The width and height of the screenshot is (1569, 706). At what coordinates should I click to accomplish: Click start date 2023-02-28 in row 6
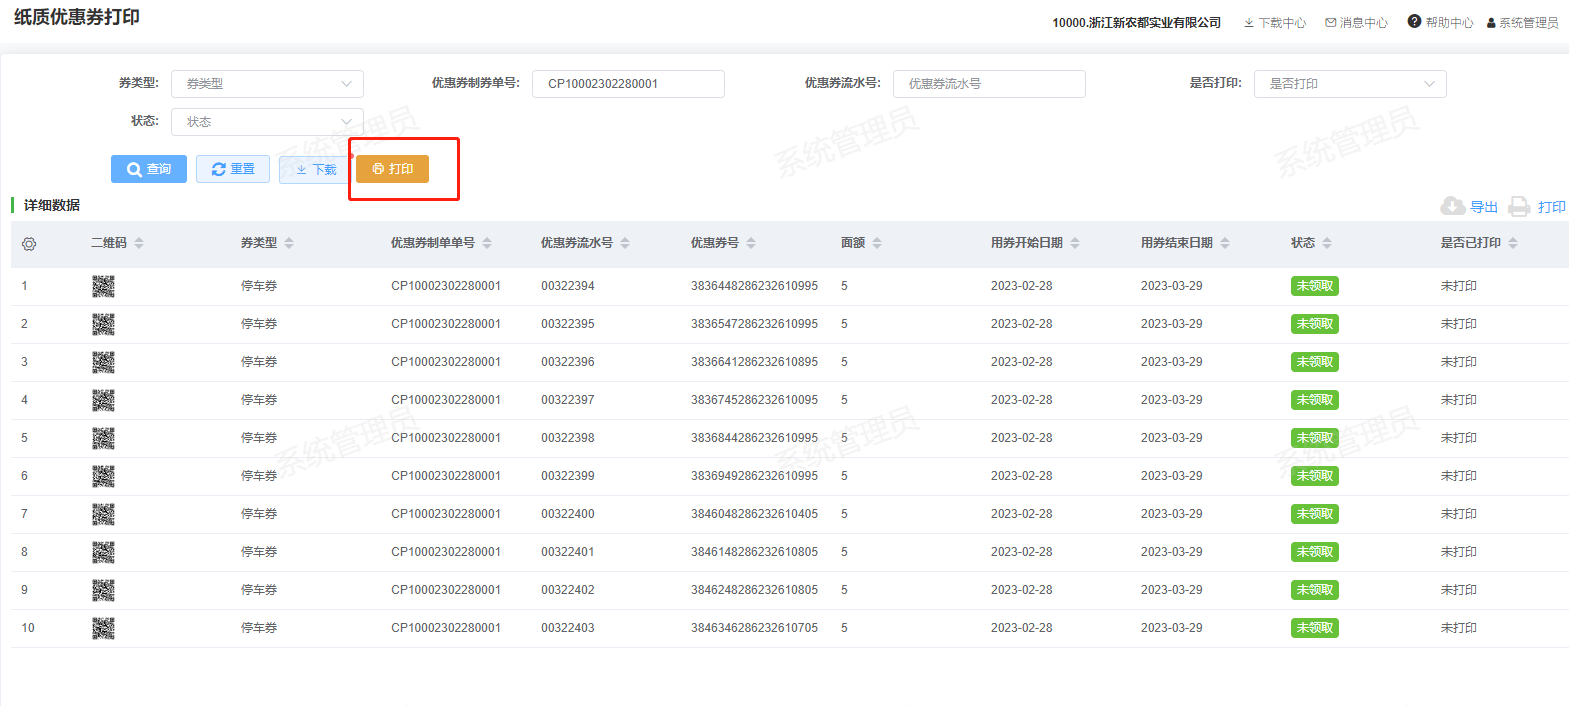click(1022, 476)
